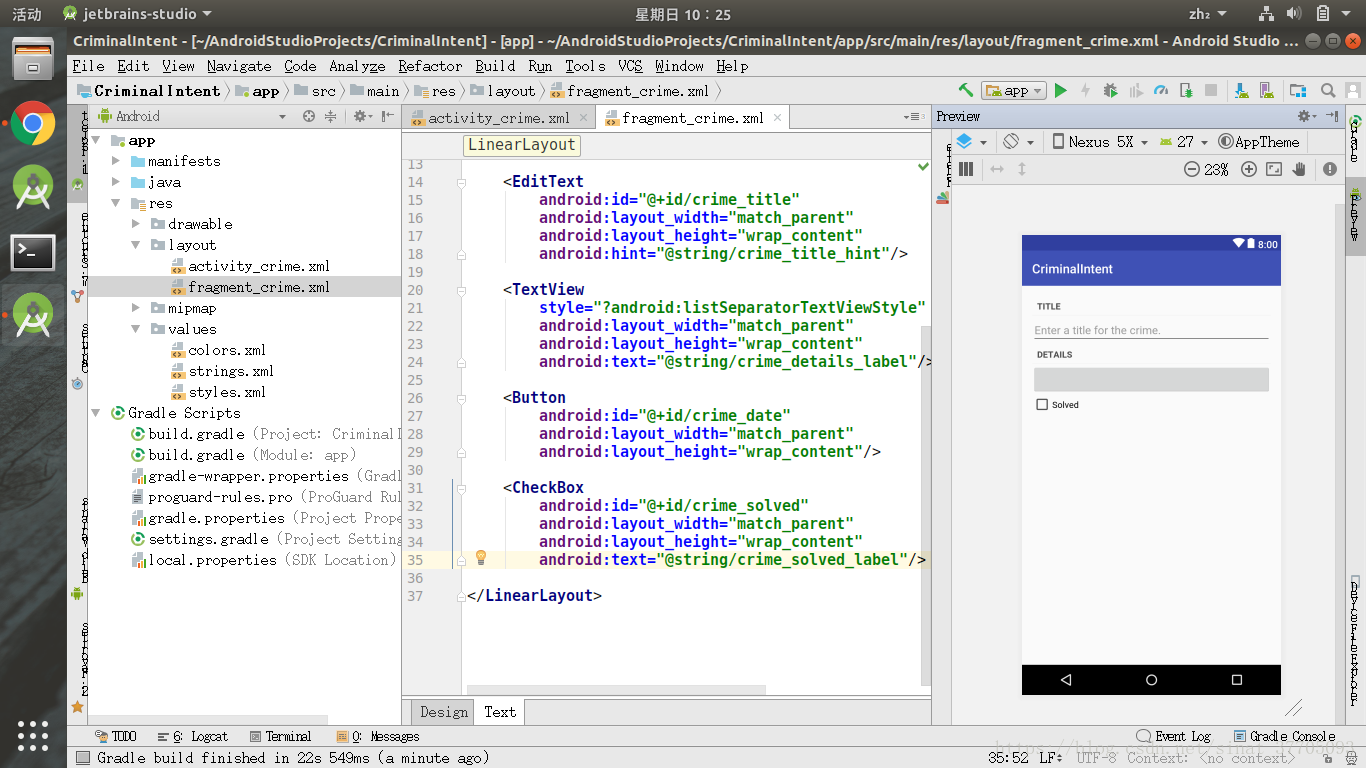Open the Build menu
This screenshot has height=768, width=1366.
click(495, 66)
